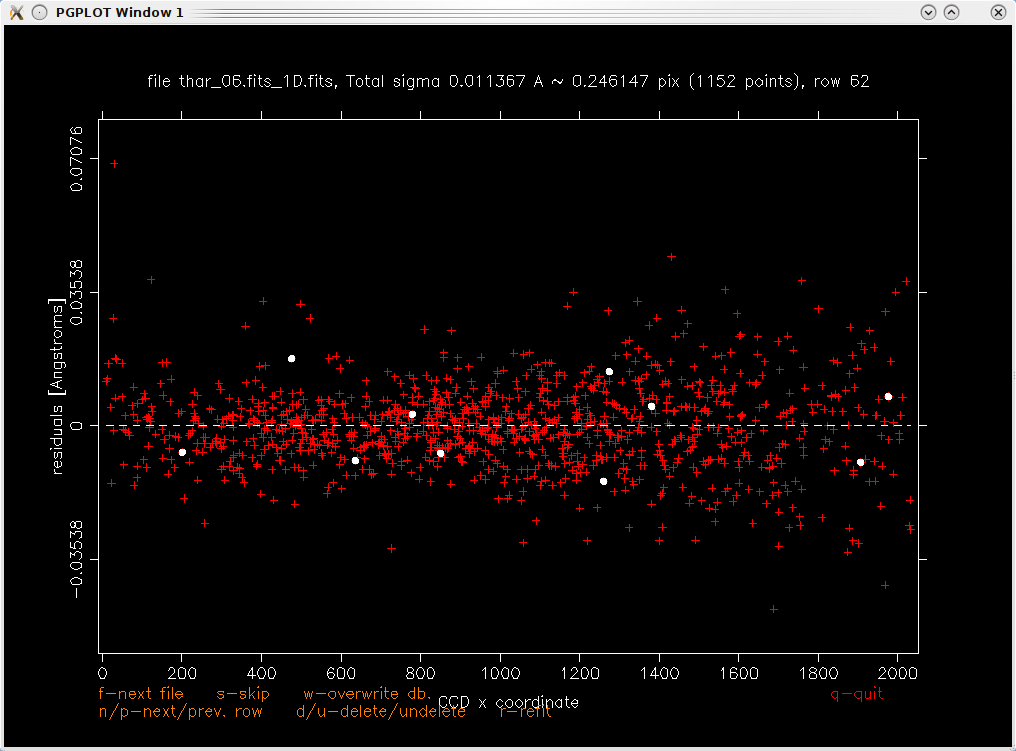Select the white point near x=780 above zero
Image resolution: width=1016 pixels, height=751 pixels.
(x=412, y=415)
